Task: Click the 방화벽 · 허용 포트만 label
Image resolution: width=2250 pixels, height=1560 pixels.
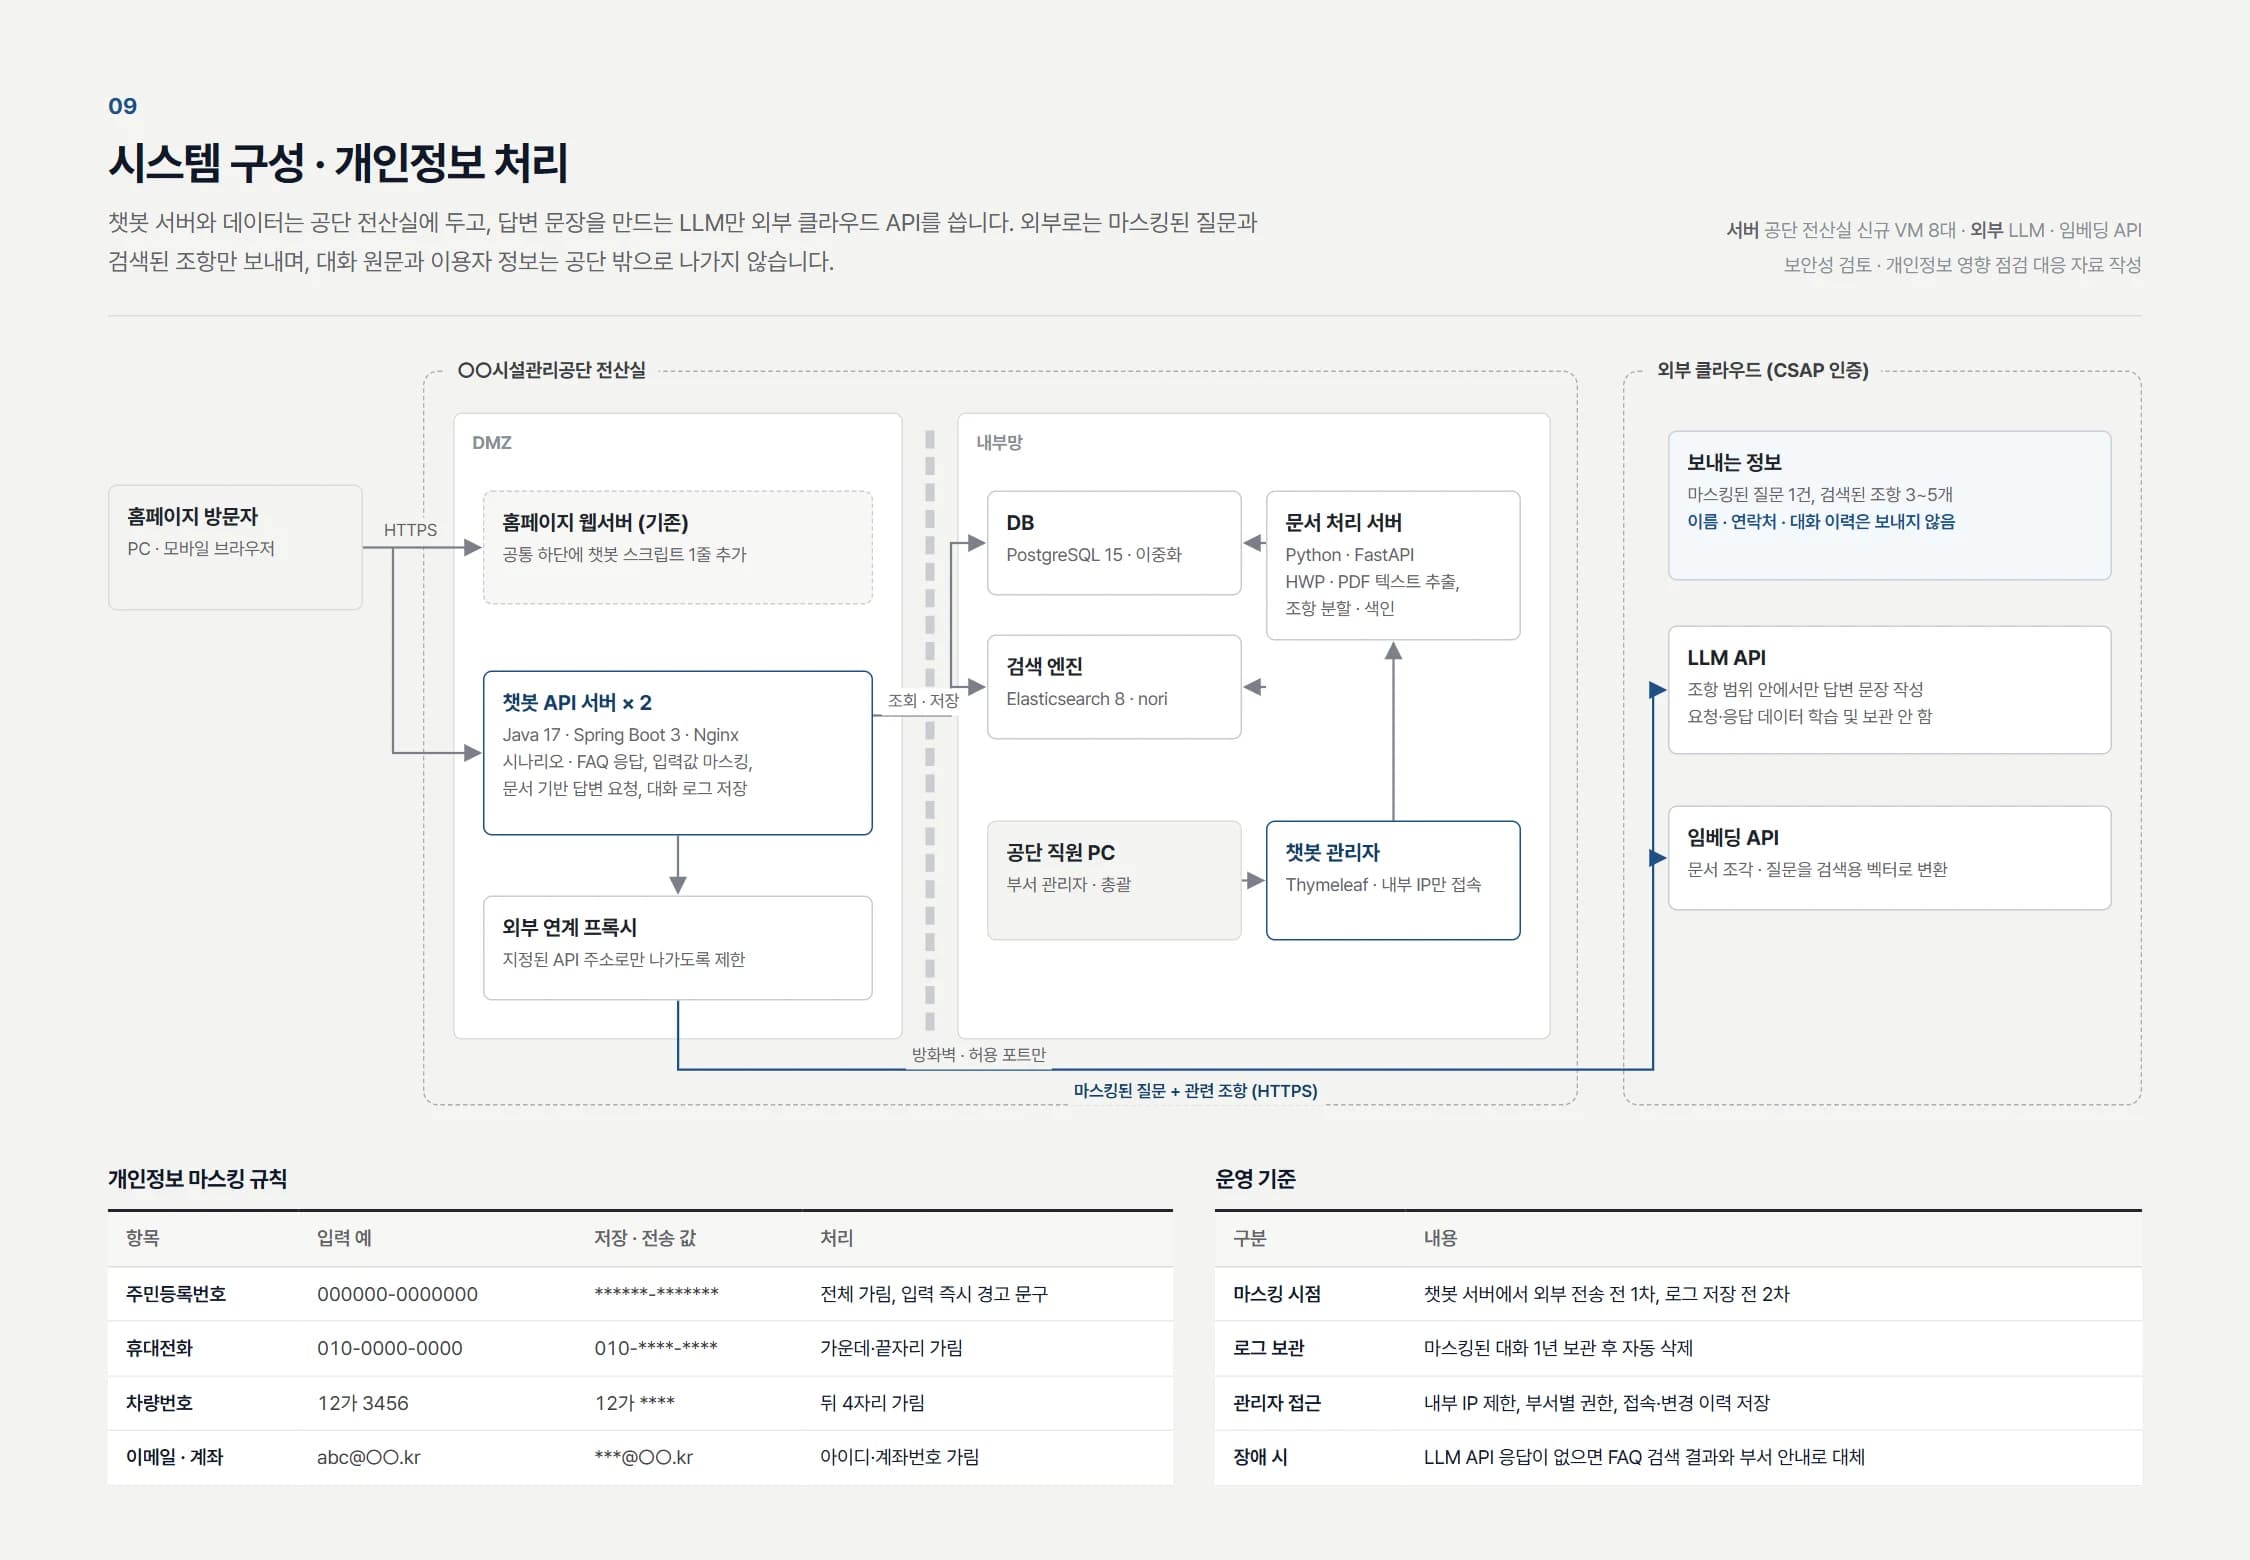Action: click(x=978, y=1054)
